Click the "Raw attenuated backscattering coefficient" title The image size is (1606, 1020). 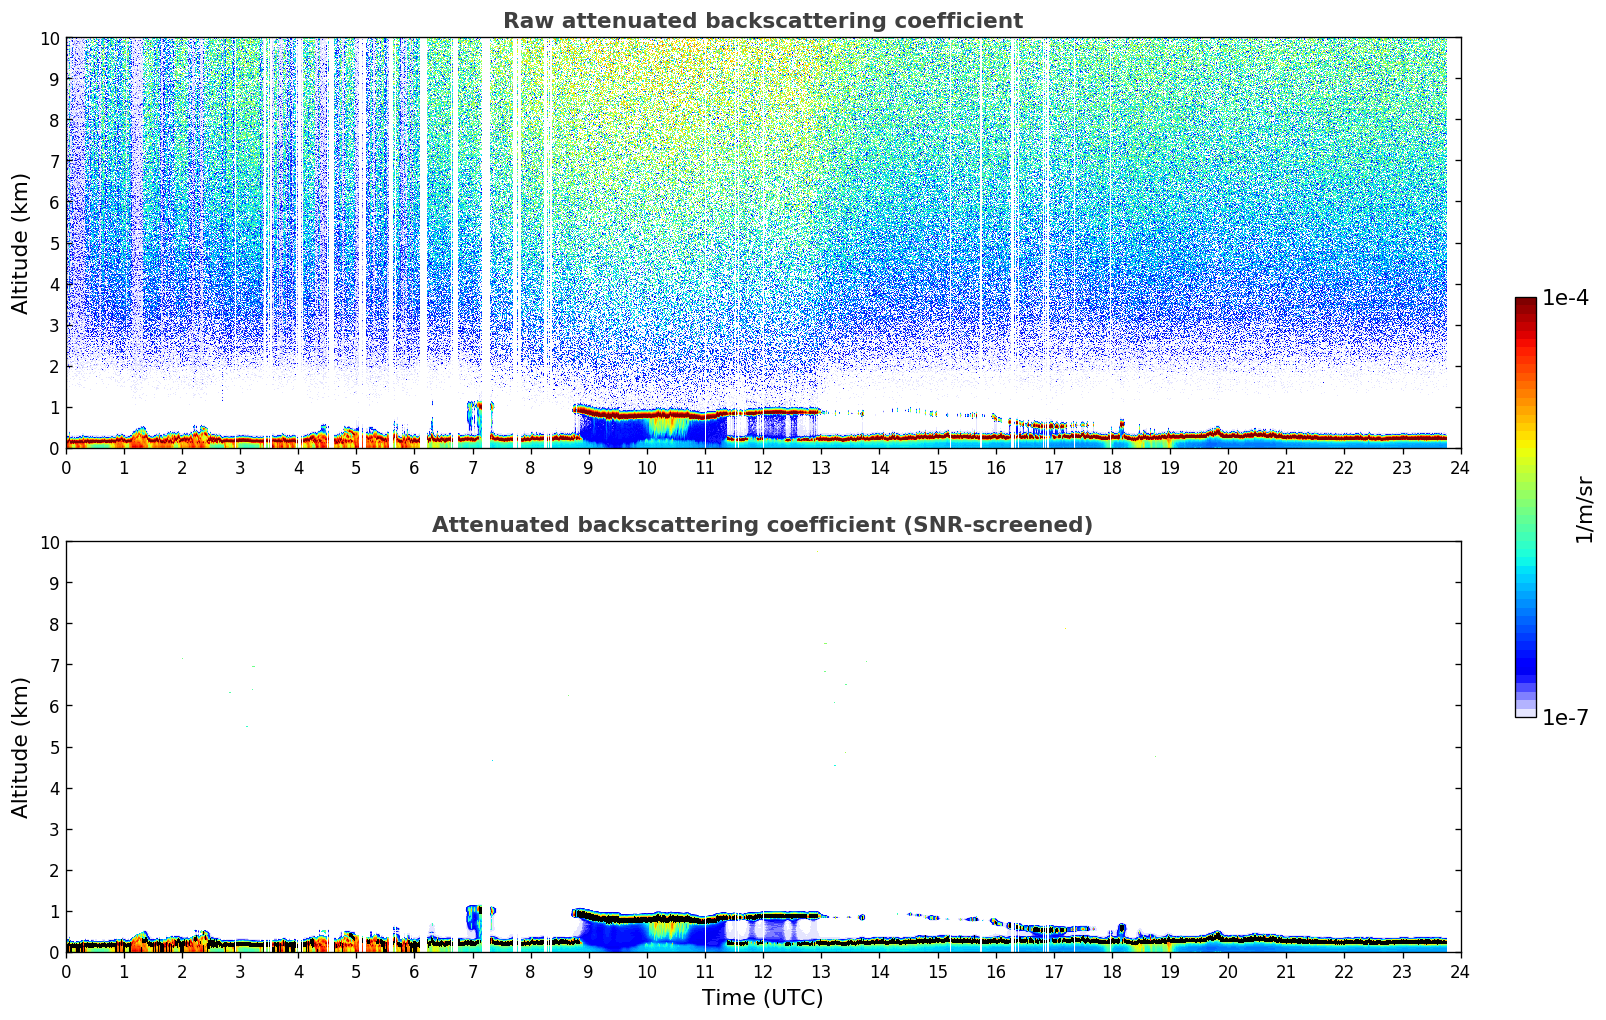(763, 21)
